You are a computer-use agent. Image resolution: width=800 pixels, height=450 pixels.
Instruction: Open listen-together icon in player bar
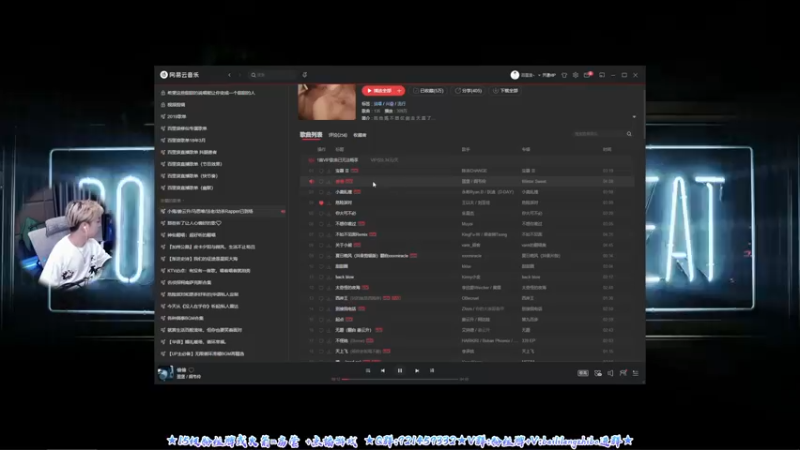[x=623, y=373]
